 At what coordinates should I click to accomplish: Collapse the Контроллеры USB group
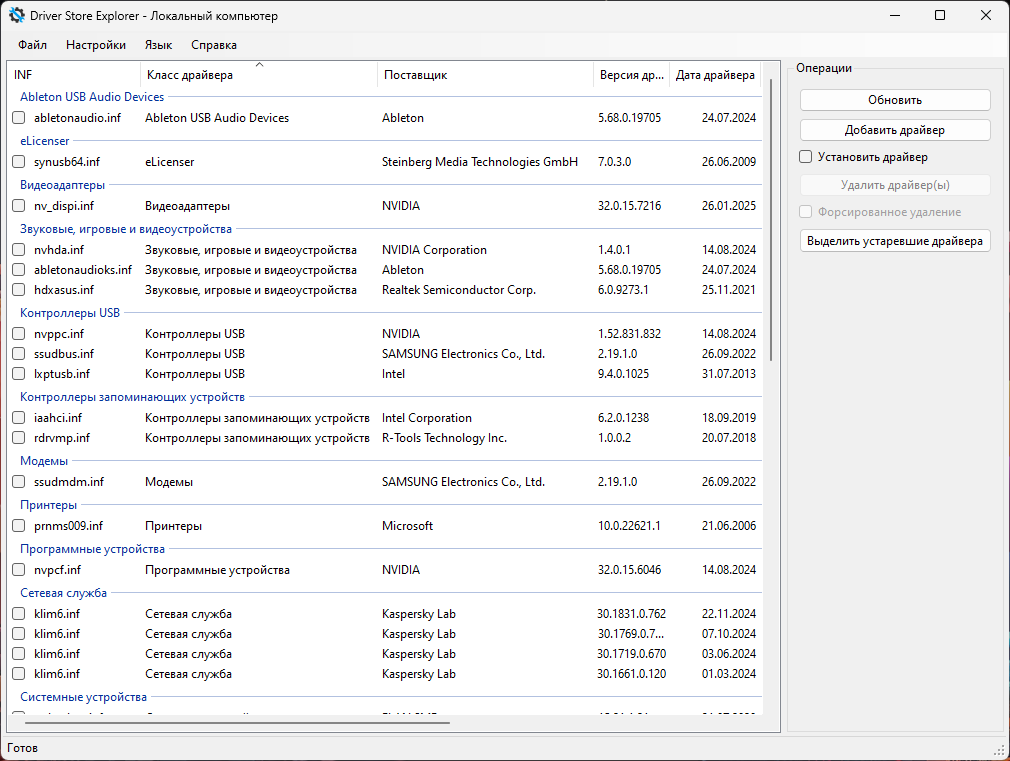[x=70, y=313]
